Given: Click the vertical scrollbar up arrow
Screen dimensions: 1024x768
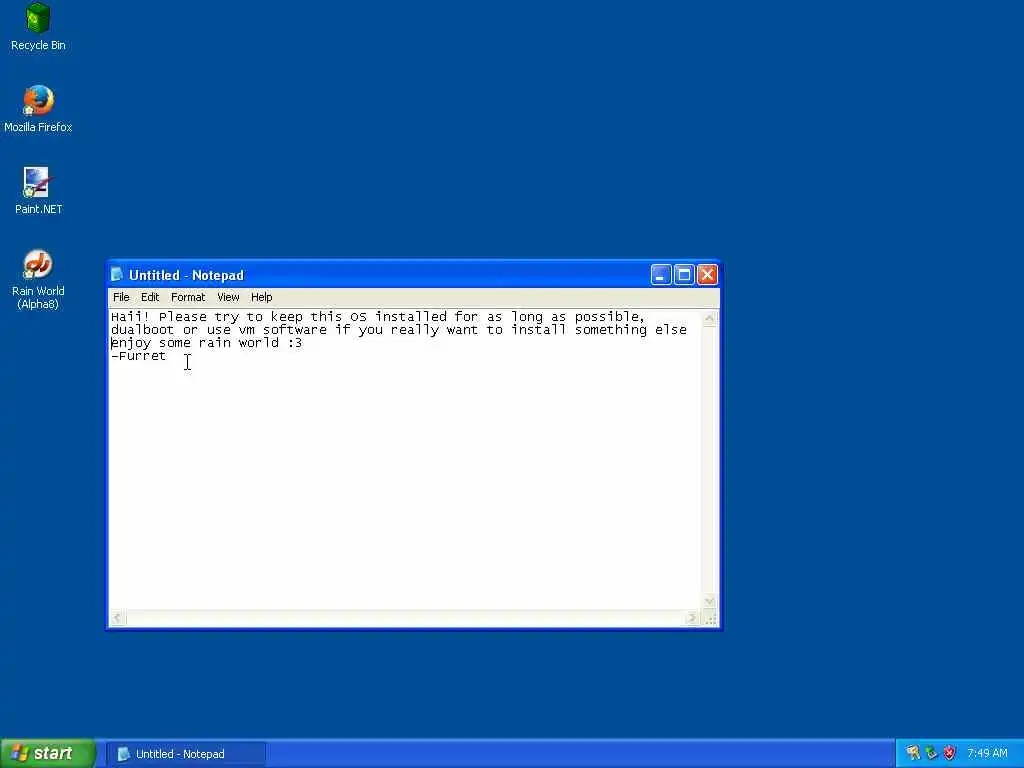Looking at the screenshot, I should coord(709,318).
